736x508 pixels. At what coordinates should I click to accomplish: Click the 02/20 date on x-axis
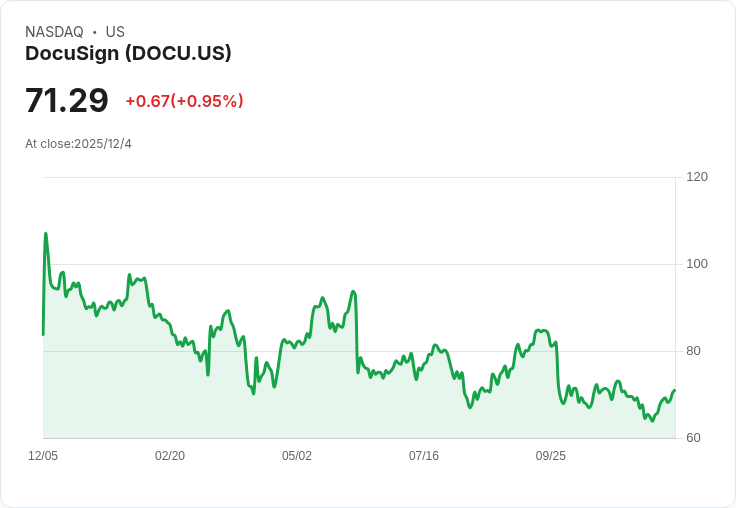tap(170, 456)
